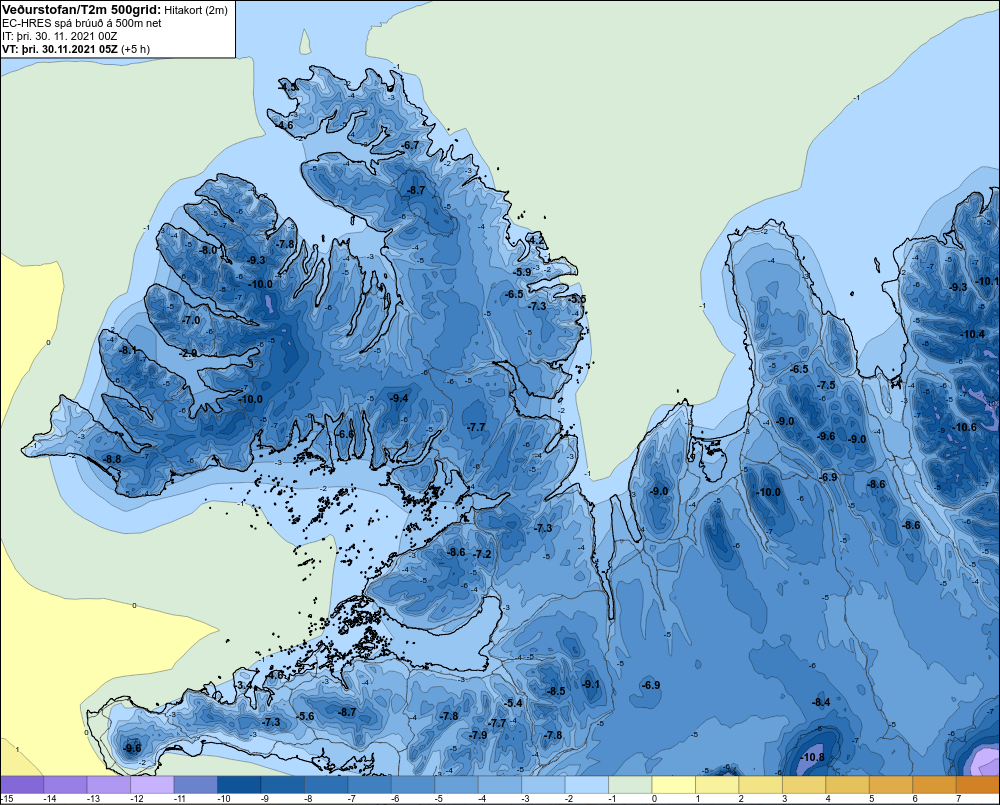Image resolution: width=1000 pixels, height=805 pixels.
Task: Click the legend scale label -15
Action: 8,799
